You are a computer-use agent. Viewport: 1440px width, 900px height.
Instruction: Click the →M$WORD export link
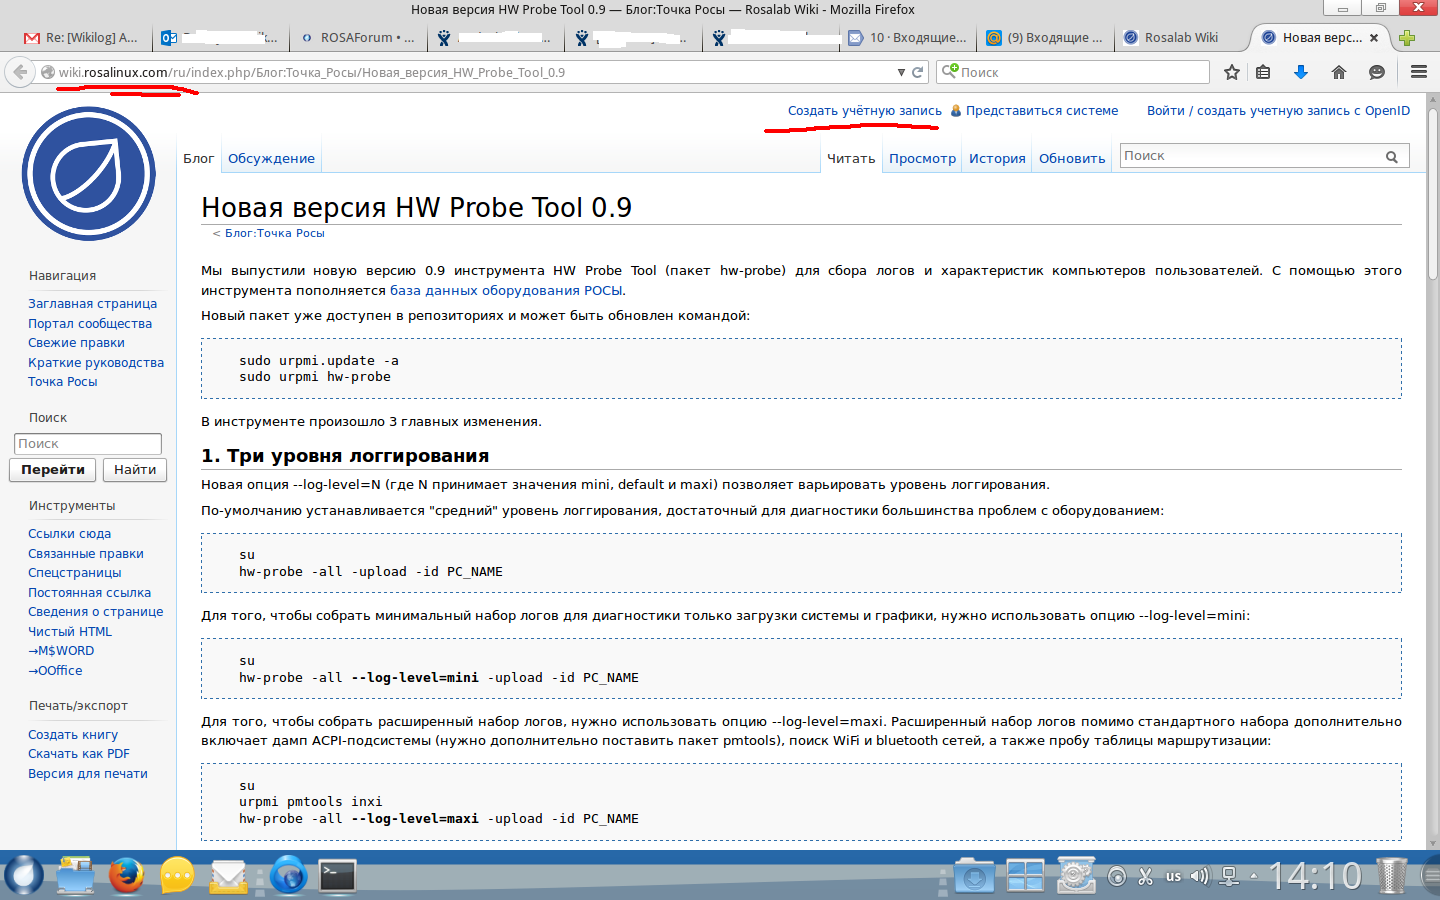point(61,651)
